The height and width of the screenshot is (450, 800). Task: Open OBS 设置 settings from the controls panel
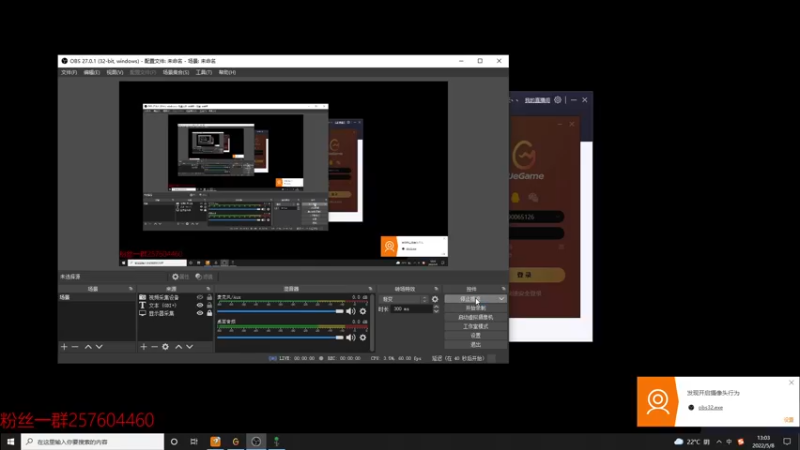476,336
